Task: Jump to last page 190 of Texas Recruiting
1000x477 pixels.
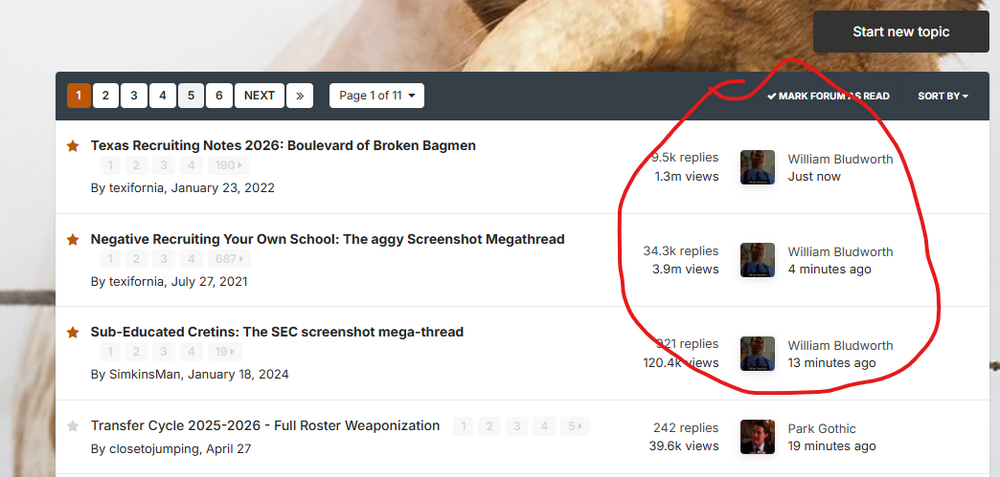Action: [x=229, y=165]
